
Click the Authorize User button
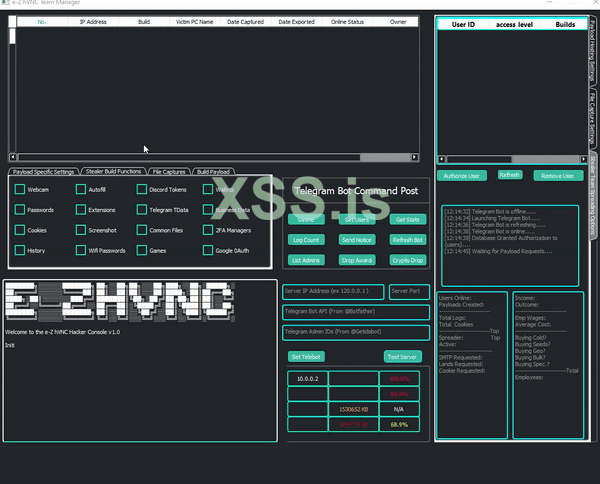[462, 176]
